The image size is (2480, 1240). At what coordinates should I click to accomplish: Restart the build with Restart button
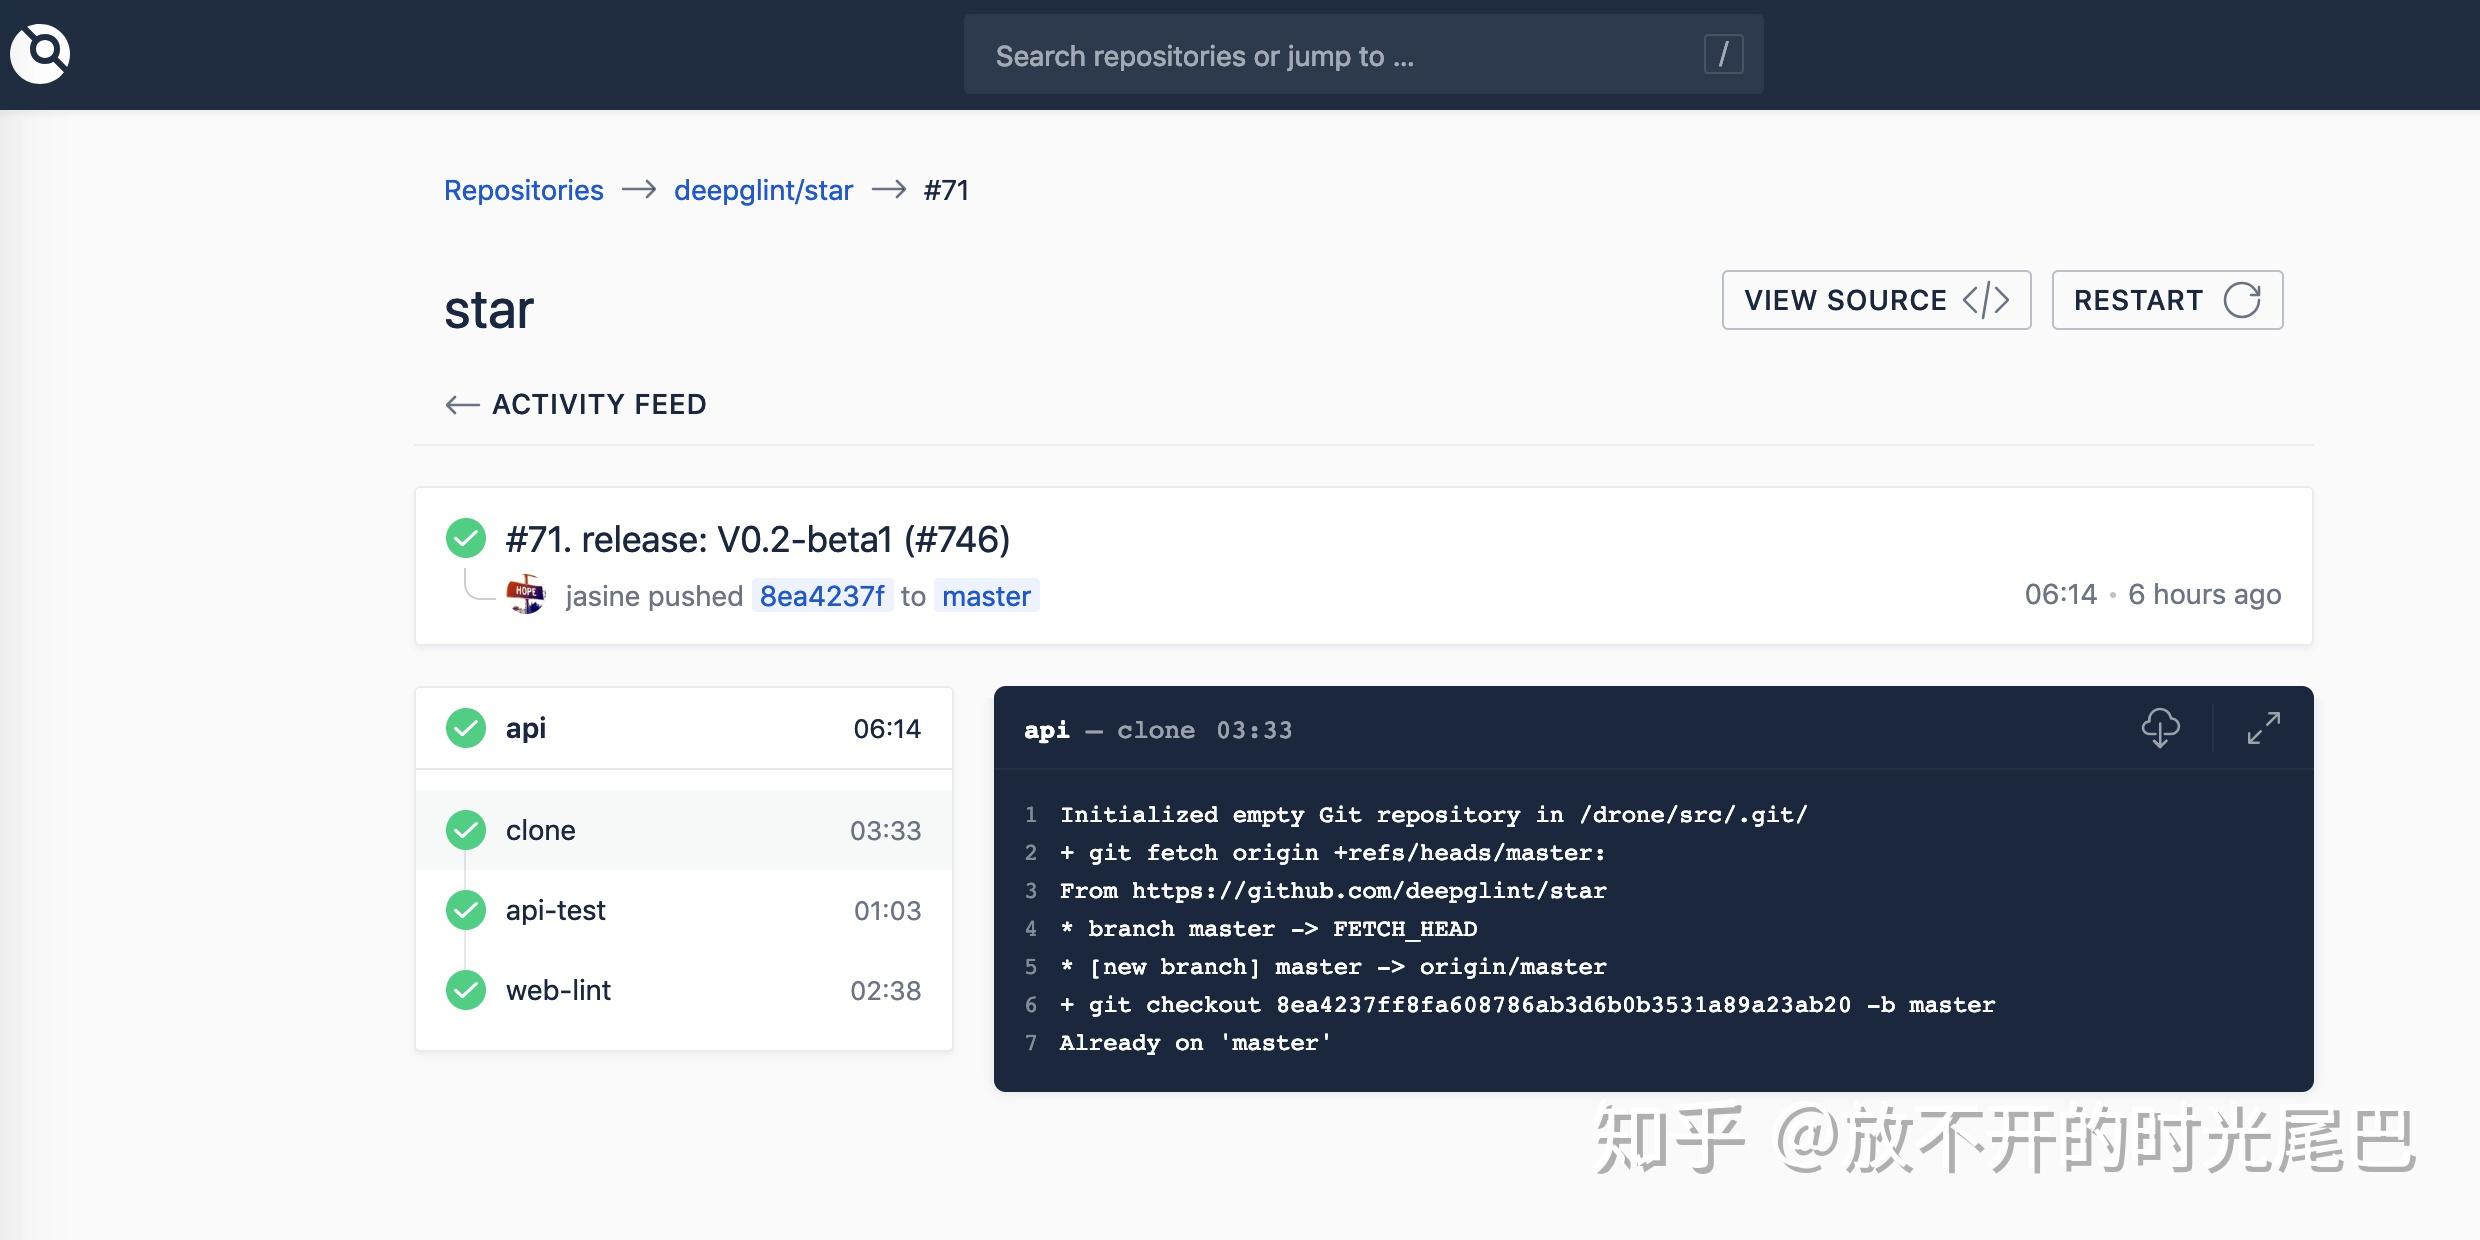point(2167,300)
